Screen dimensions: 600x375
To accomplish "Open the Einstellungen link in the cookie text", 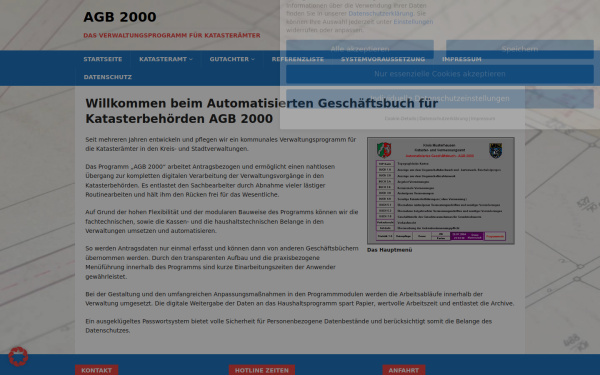I will 413,22.
